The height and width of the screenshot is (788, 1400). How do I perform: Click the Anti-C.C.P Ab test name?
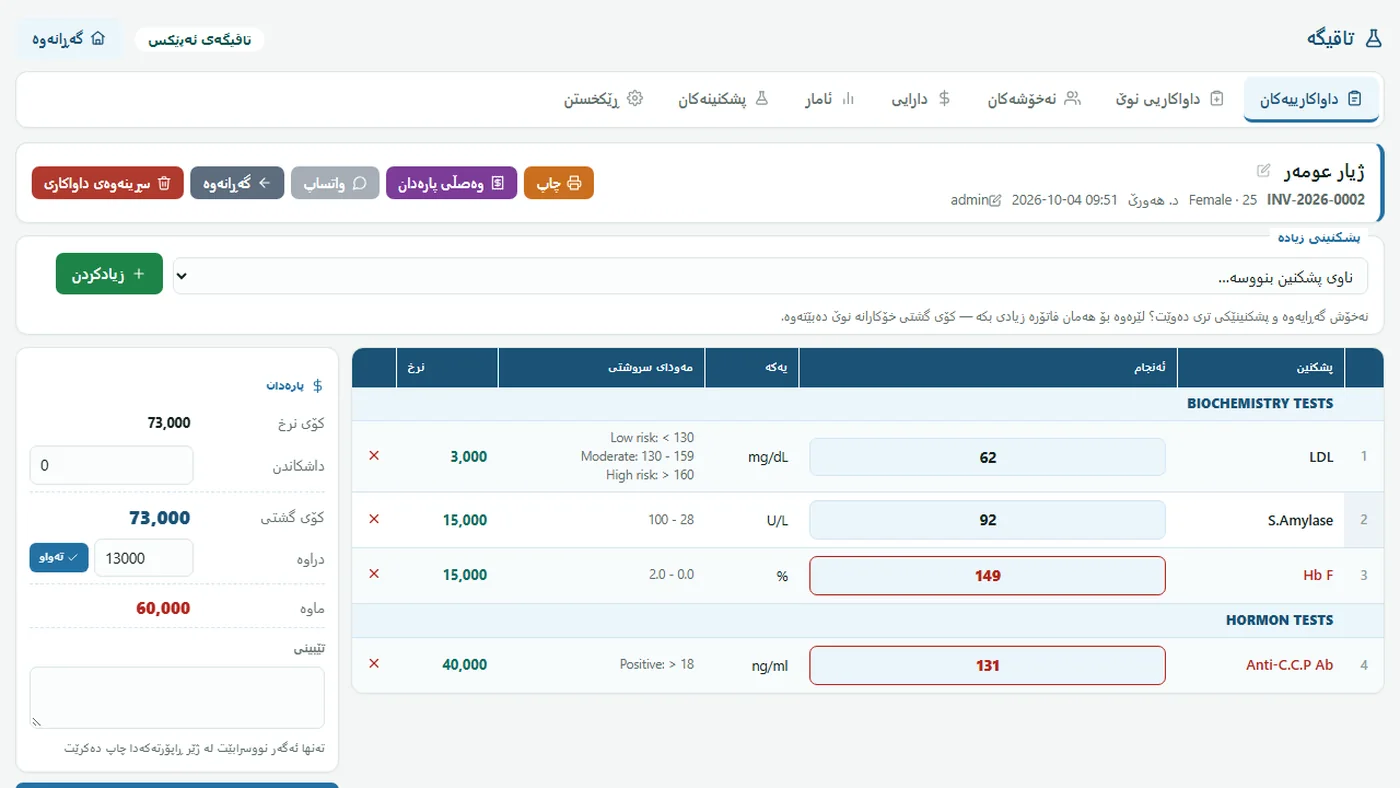pyautogui.click(x=1290, y=665)
